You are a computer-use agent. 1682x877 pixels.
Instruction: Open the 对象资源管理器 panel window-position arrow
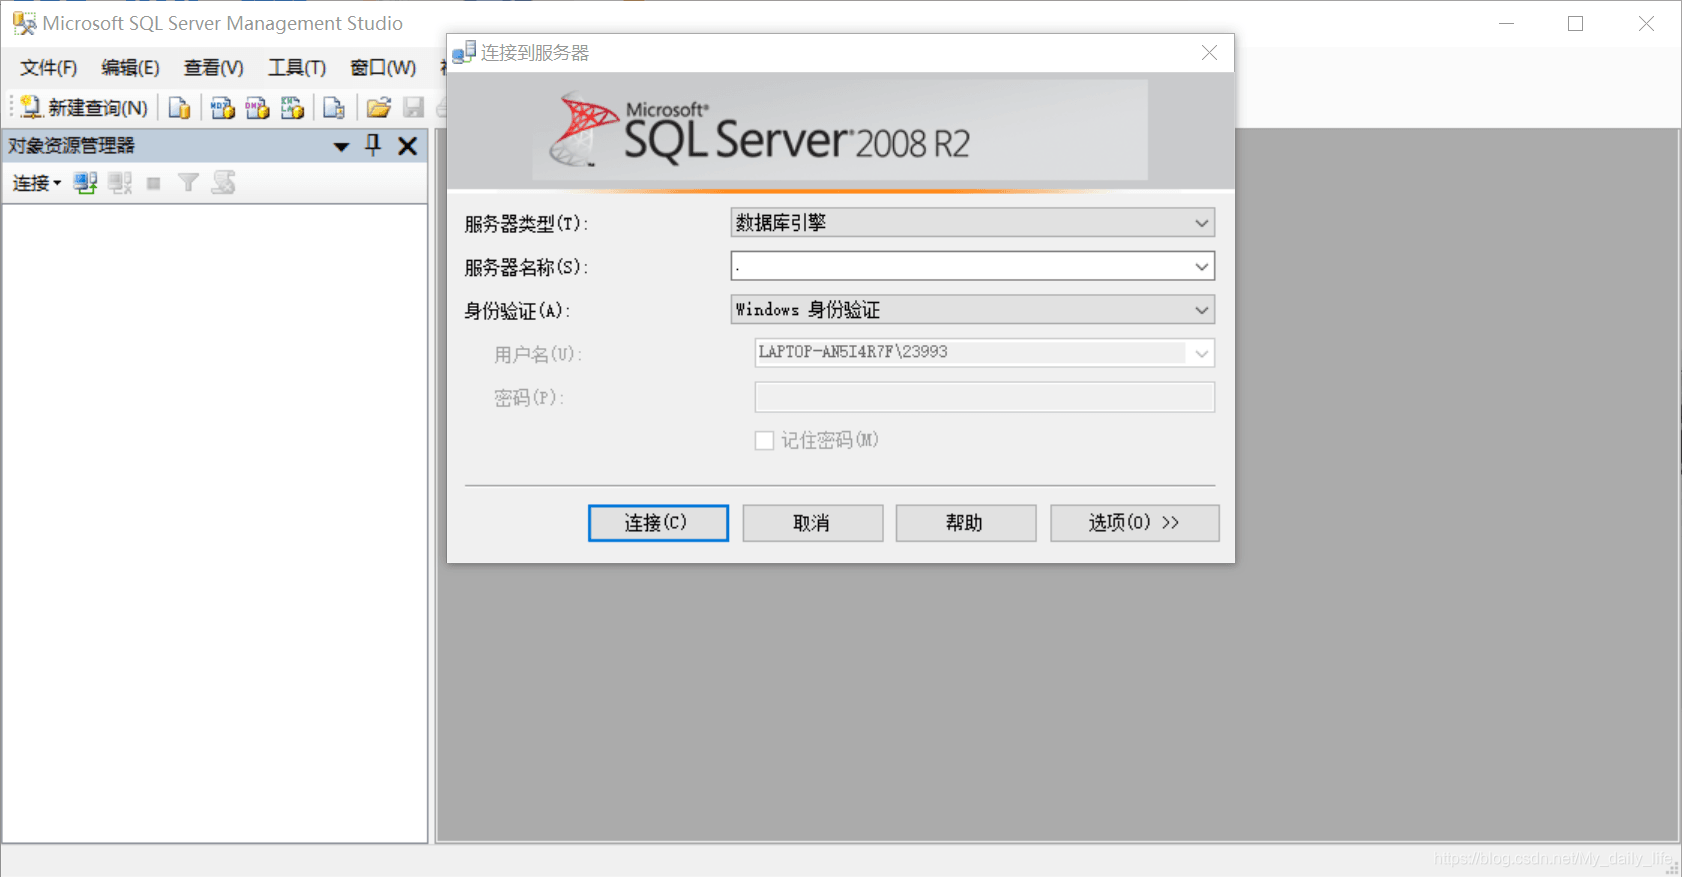341,147
